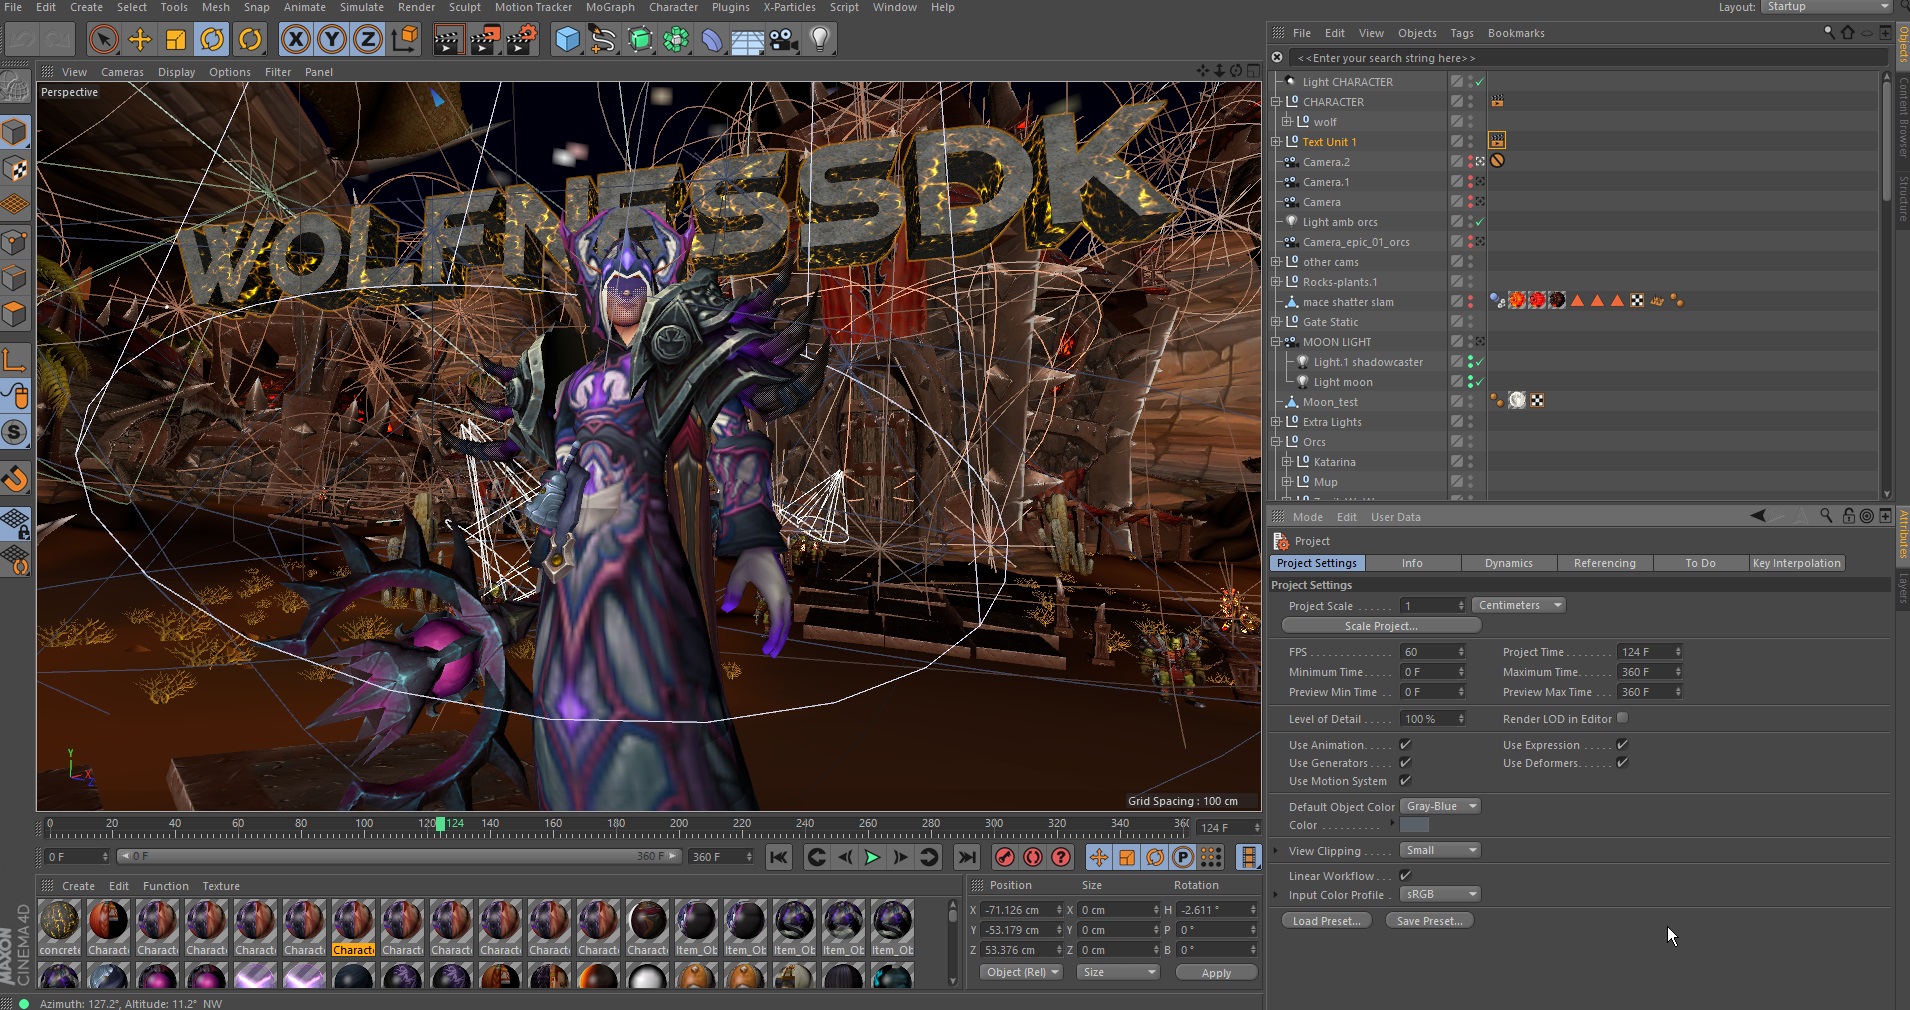
Task: Render the active view with clapperboard icon
Action: coord(448,40)
